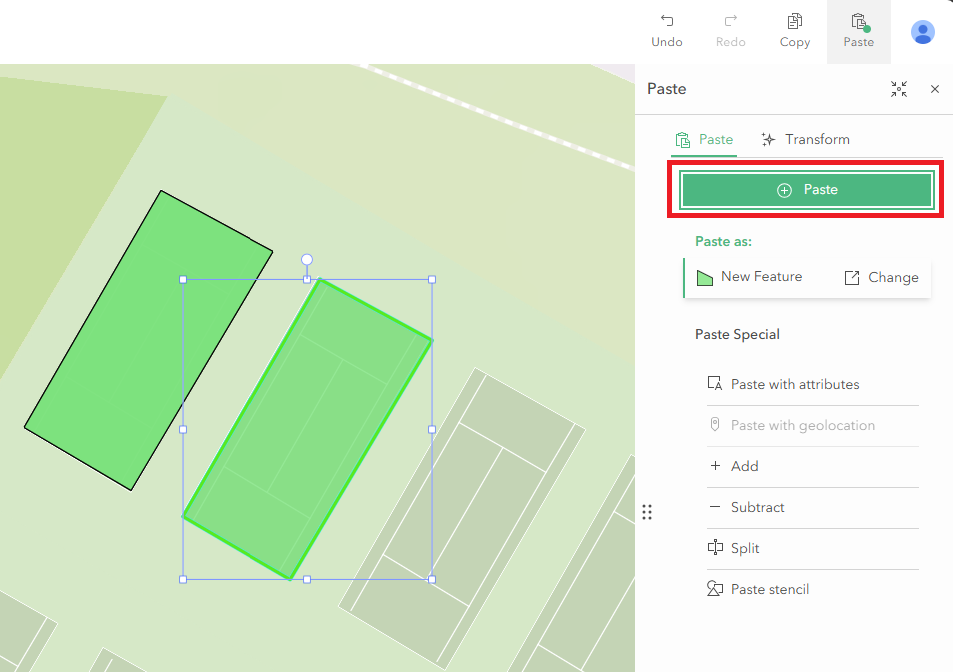Image resolution: width=953 pixels, height=672 pixels.
Task: Open your user profile avatar
Action: tap(922, 31)
